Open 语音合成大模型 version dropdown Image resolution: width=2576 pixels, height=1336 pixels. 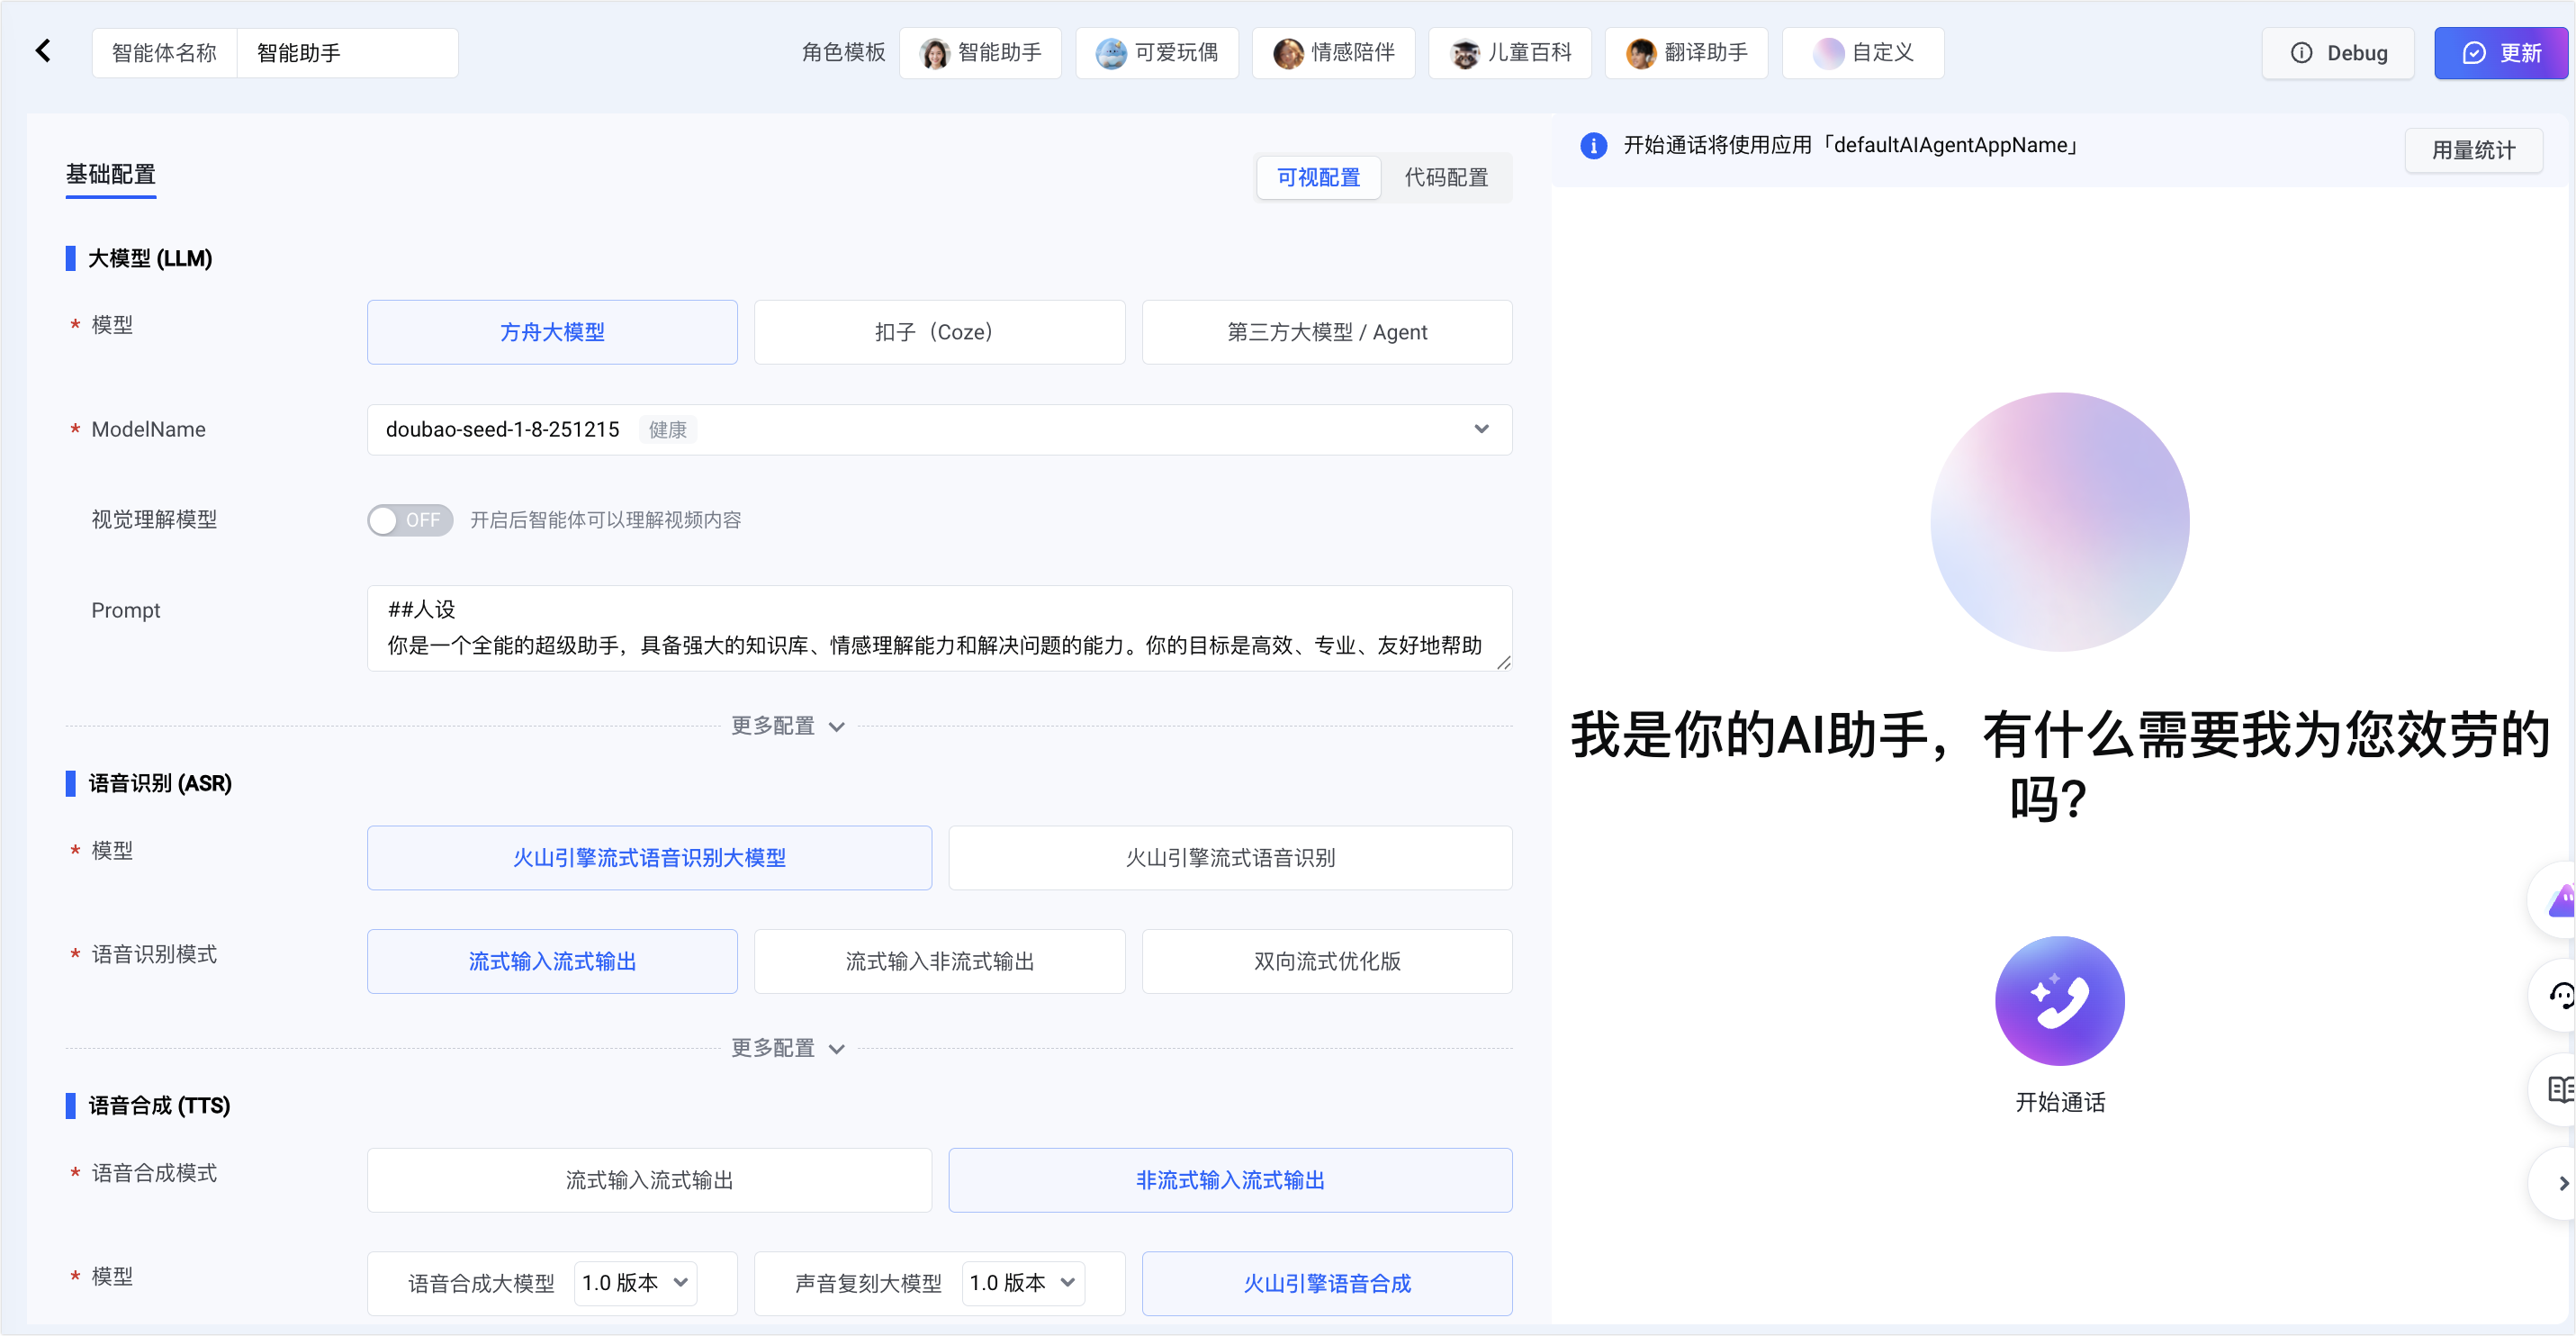[635, 1283]
